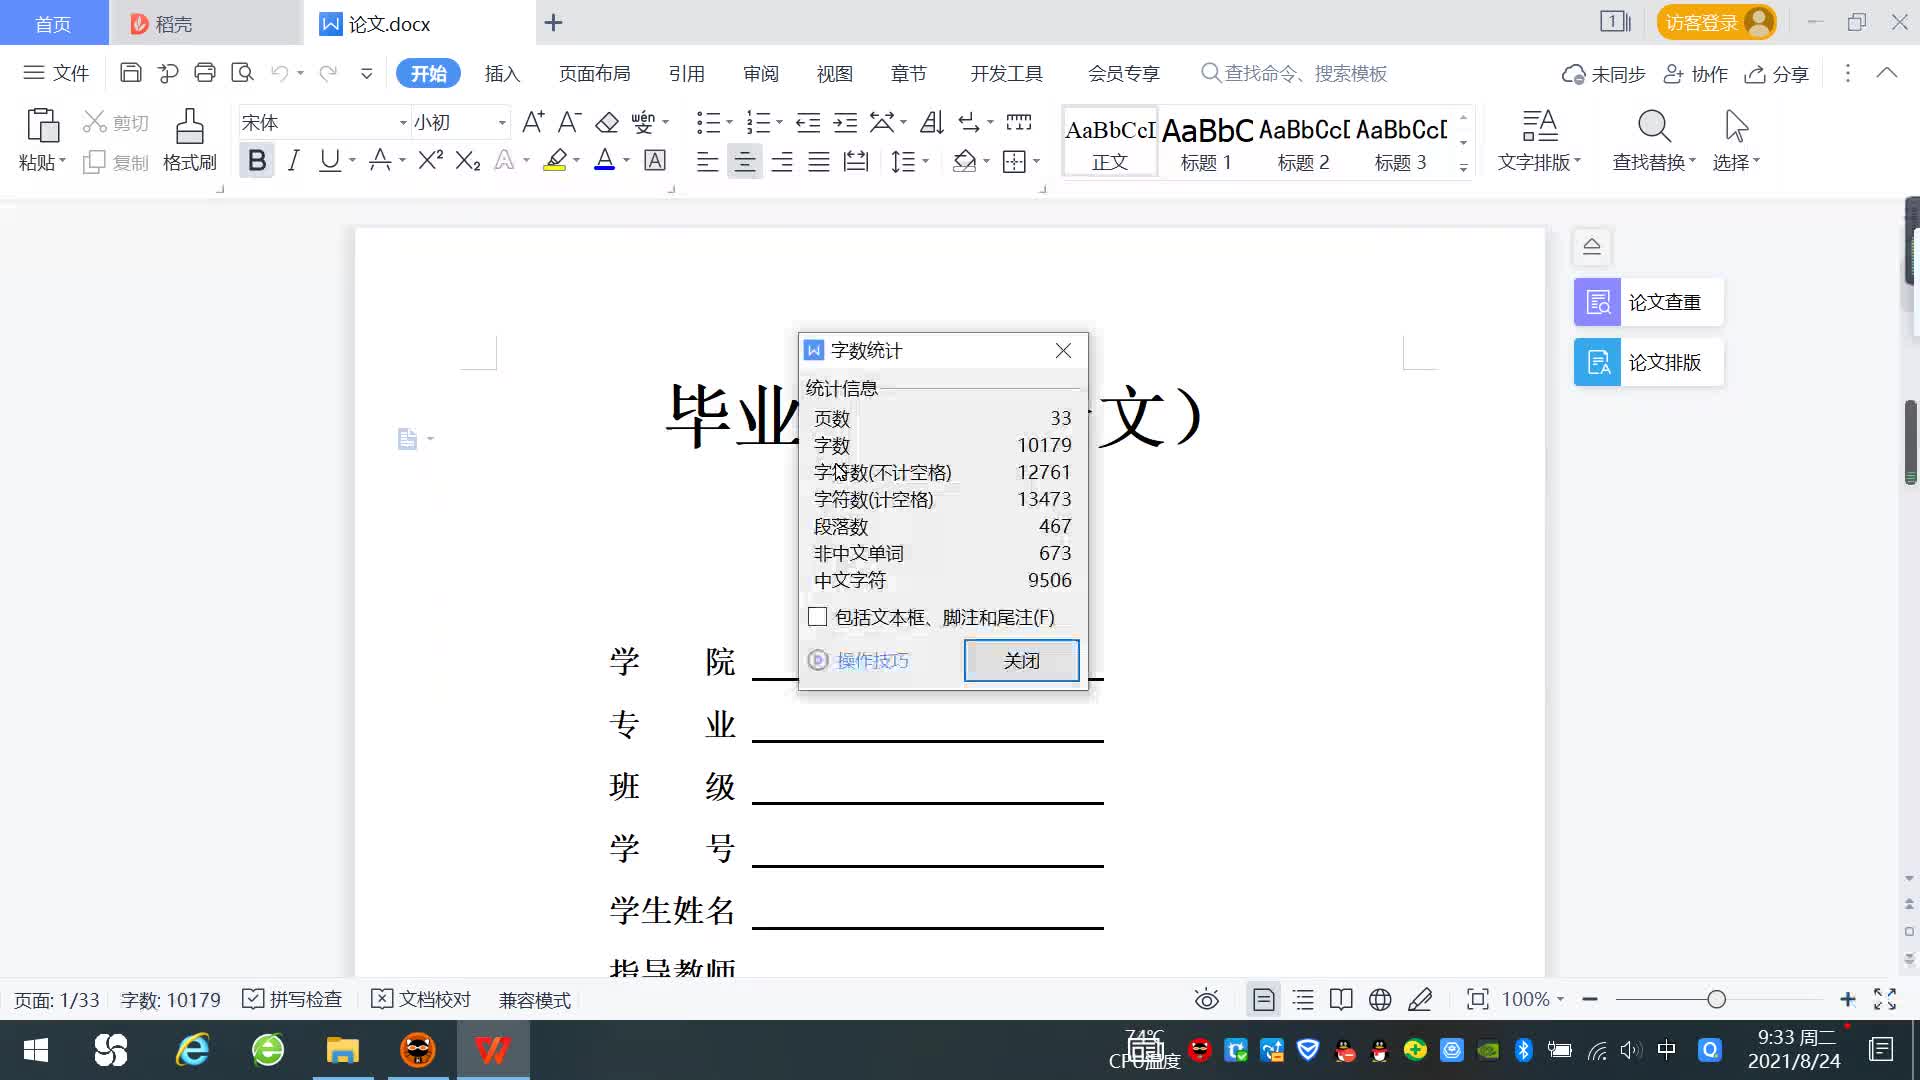Switch to 页面布局 ribbon tab

(x=594, y=73)
